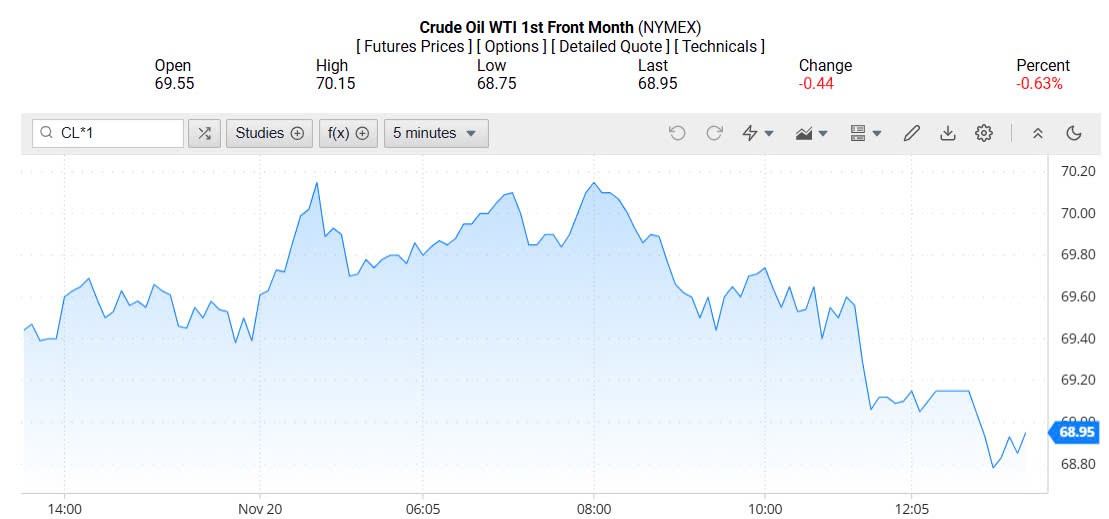Expand the 5 minutes interval dropdown

click(x=435, y=133)
